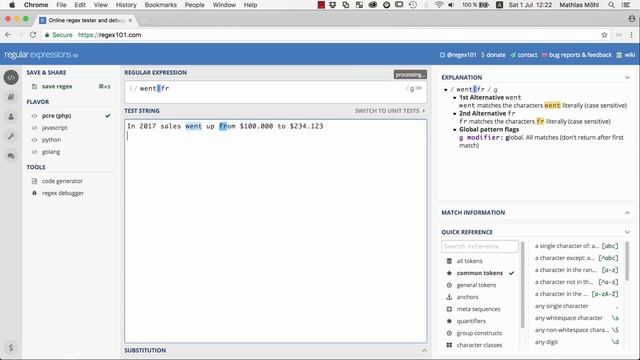Select the Online regex tester tab

tap(86, 20)
